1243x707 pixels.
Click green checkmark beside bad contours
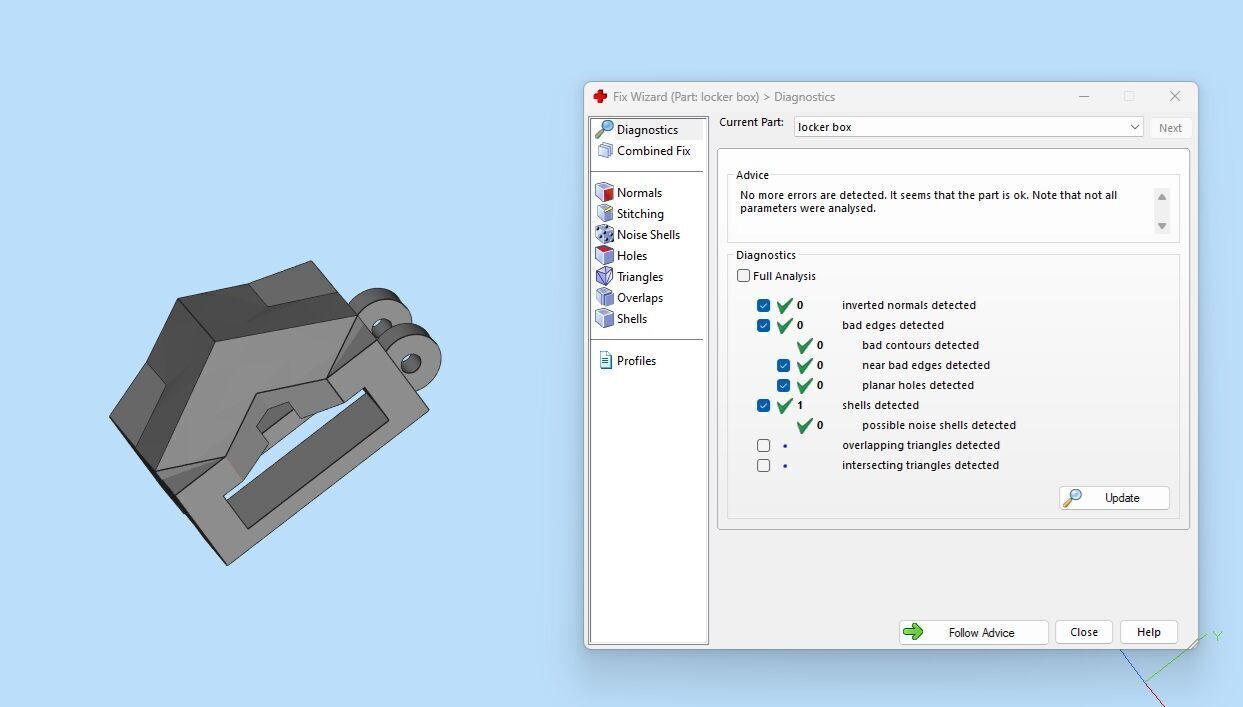pyautogui.click(x=805, y=345)
